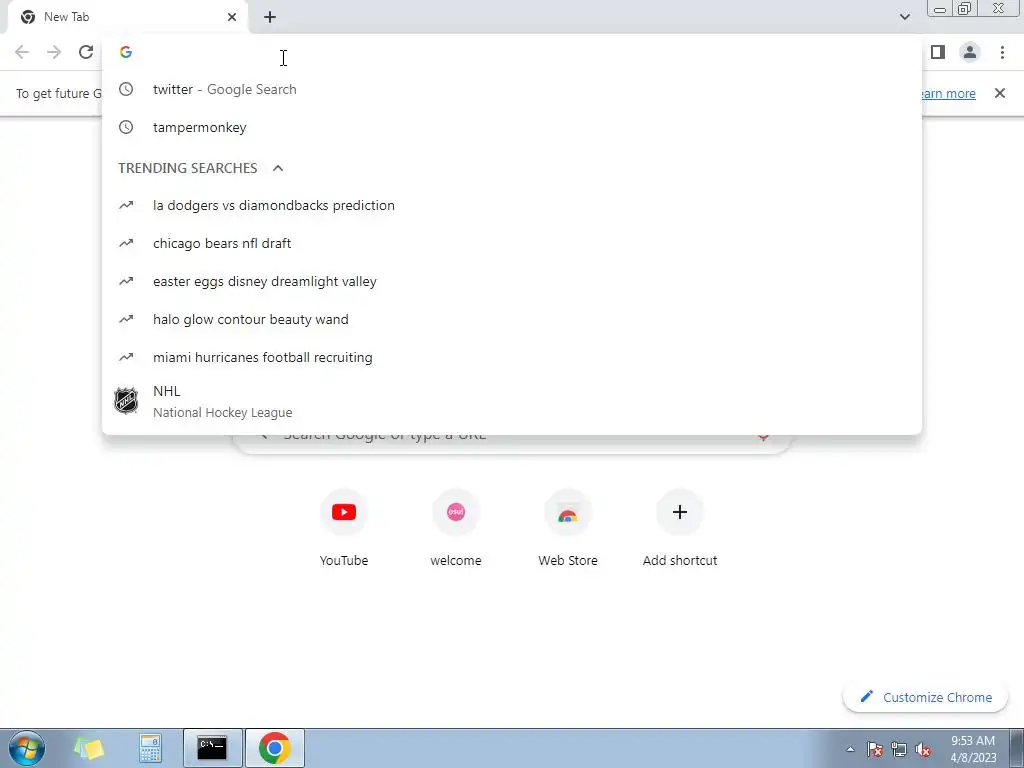Open the Windows Start menu orb

[x=27, y=748]
